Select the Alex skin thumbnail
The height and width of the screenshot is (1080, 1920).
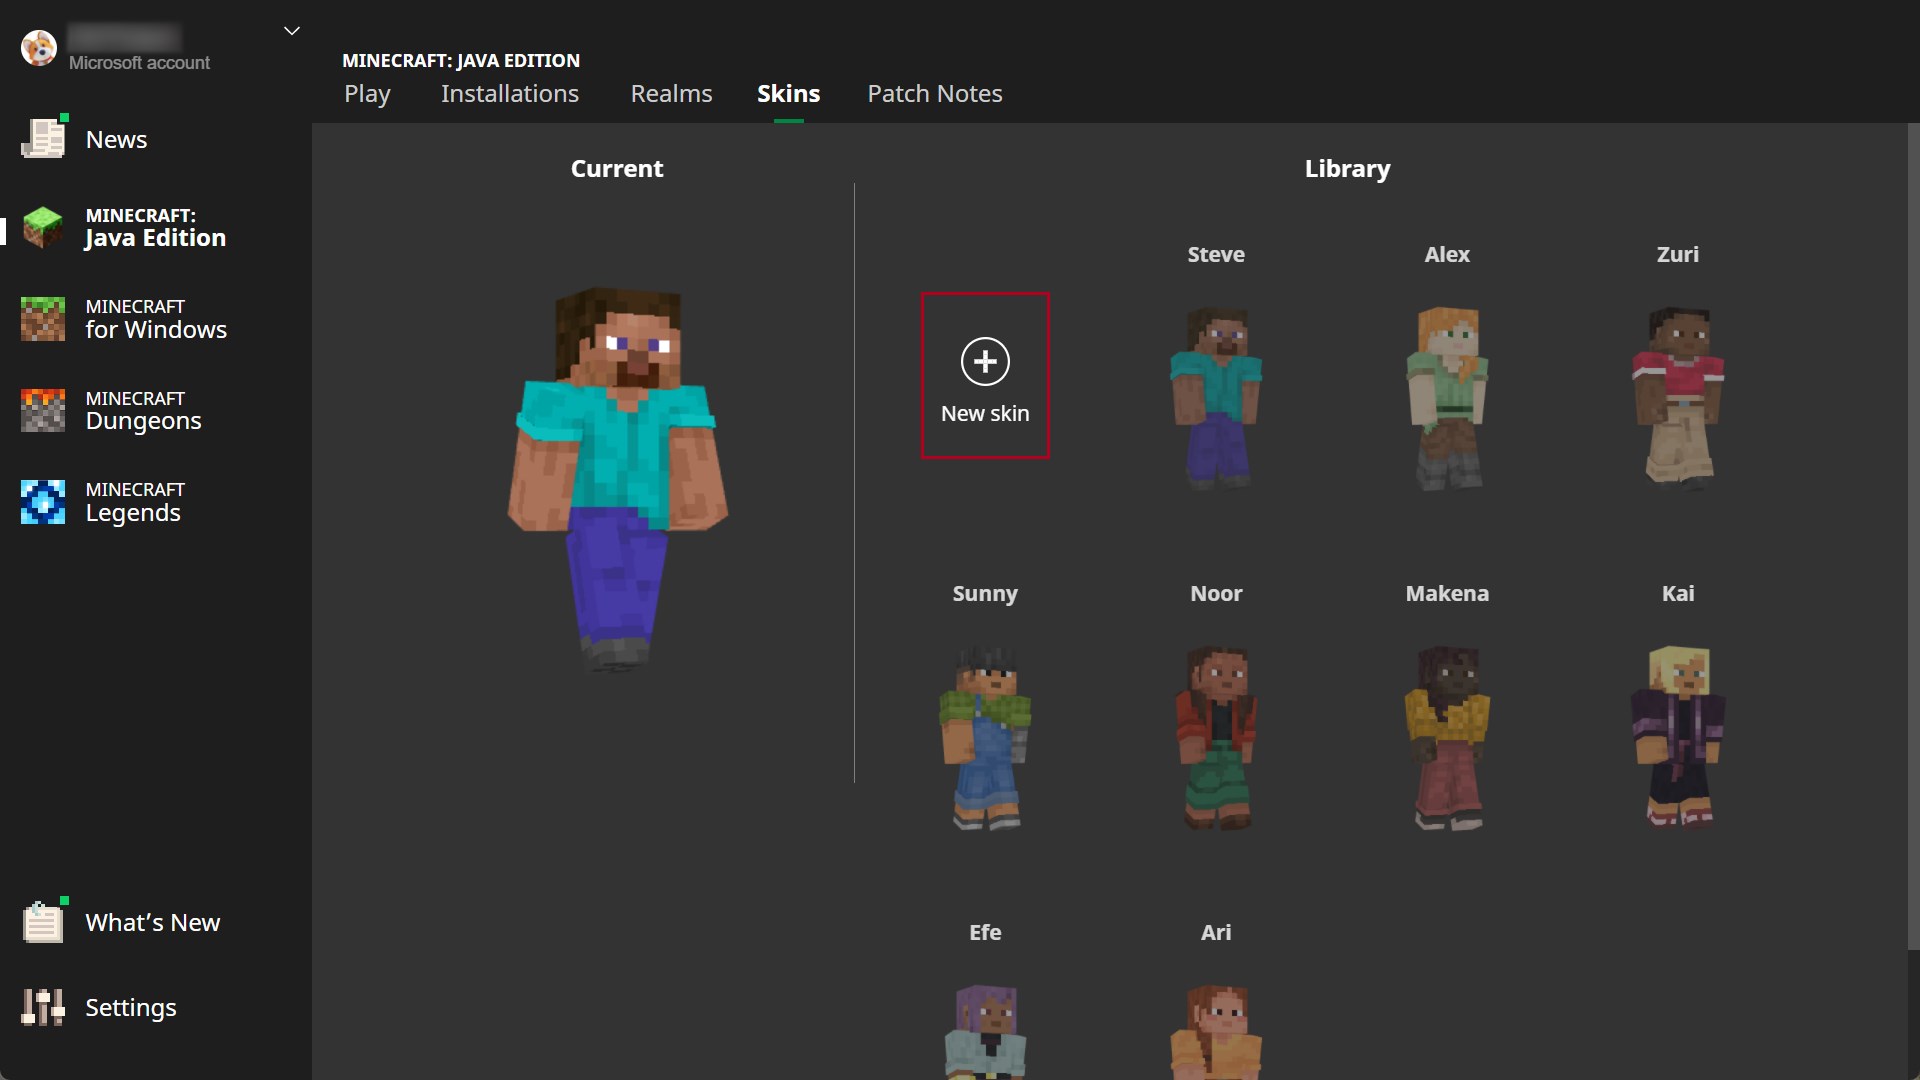tap(1447, 398)
